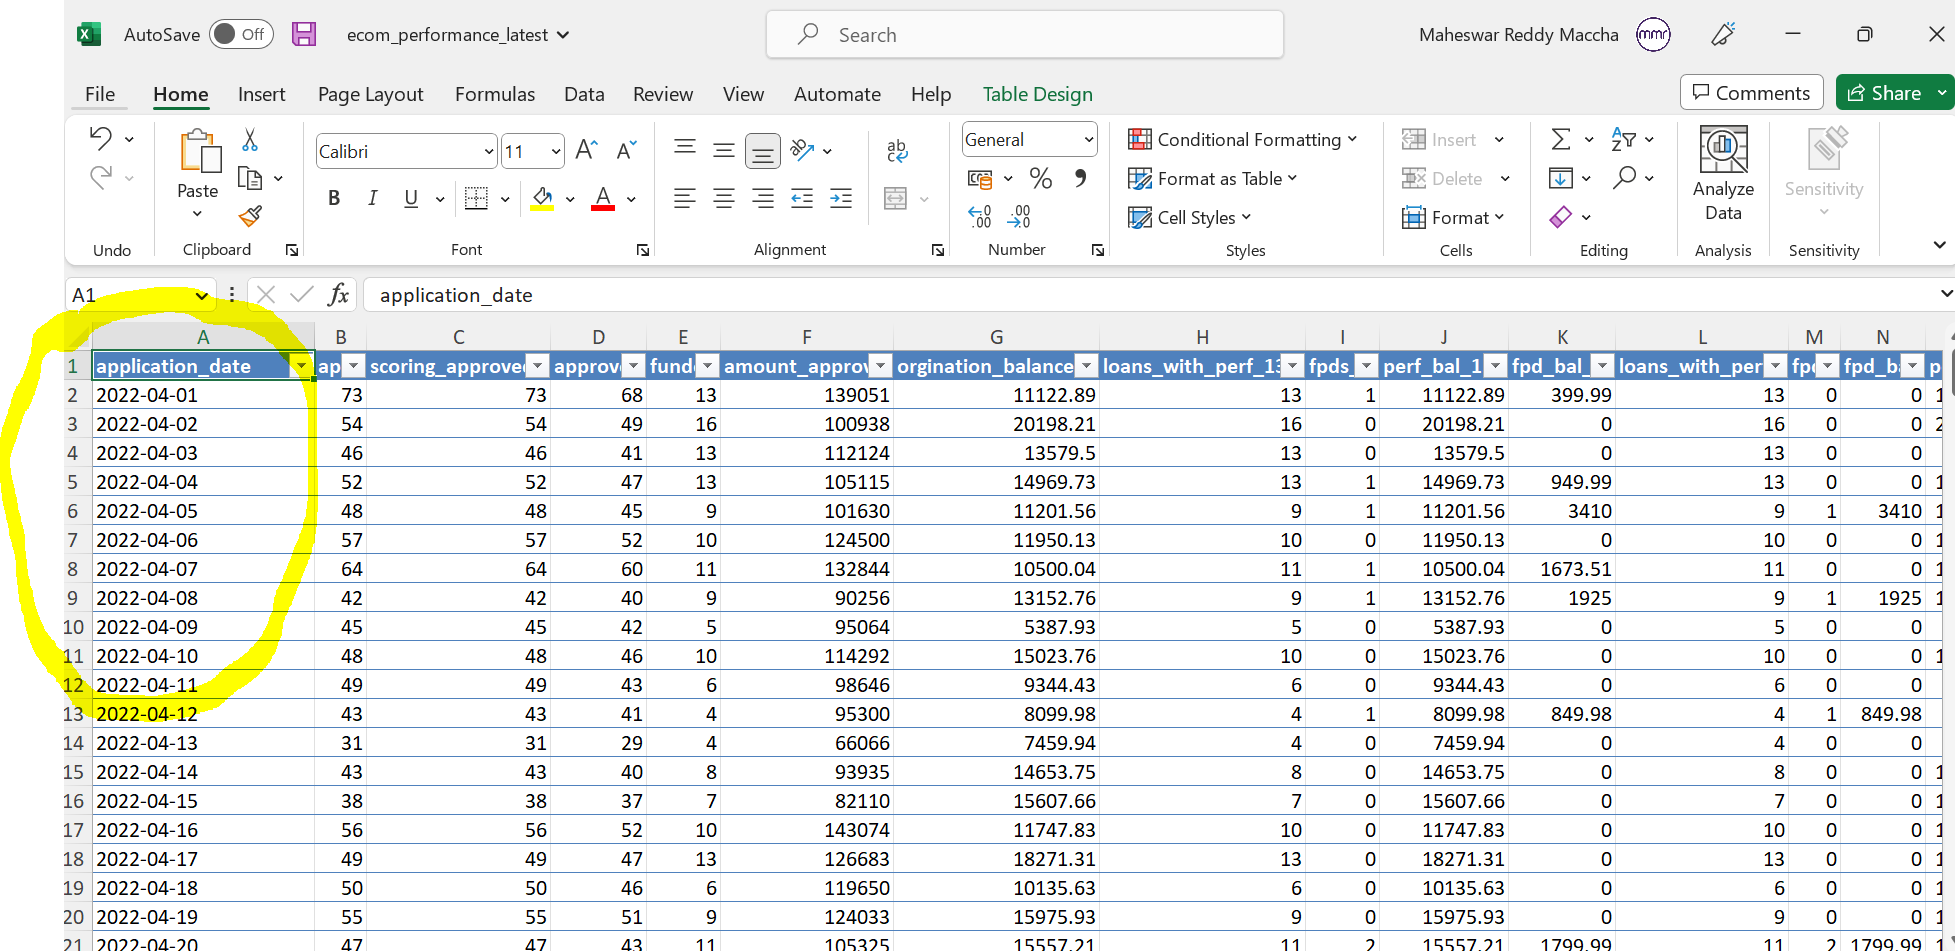The image size is (1955, 951).
Task: Select cell containing 2022-04-13
Action: point(203,743)
